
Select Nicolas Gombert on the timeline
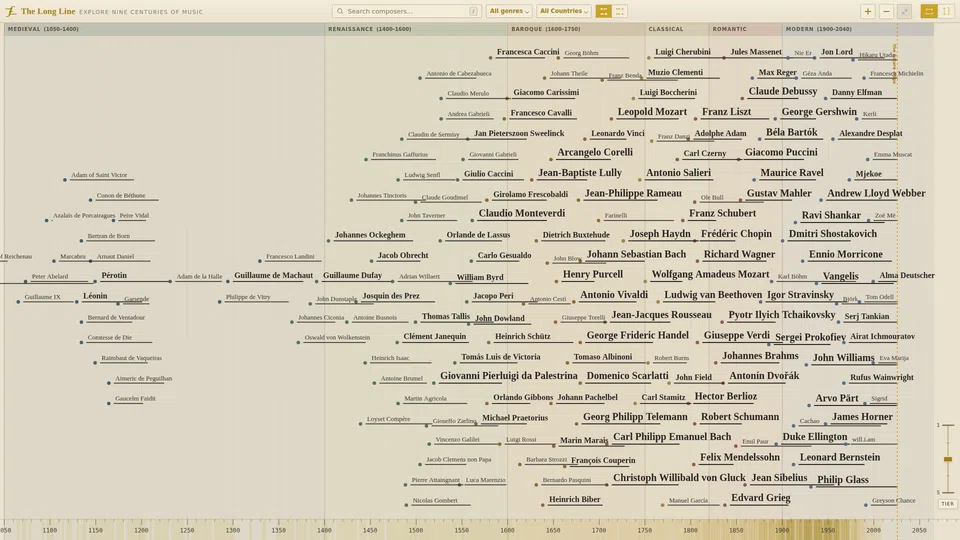[435, 501]
